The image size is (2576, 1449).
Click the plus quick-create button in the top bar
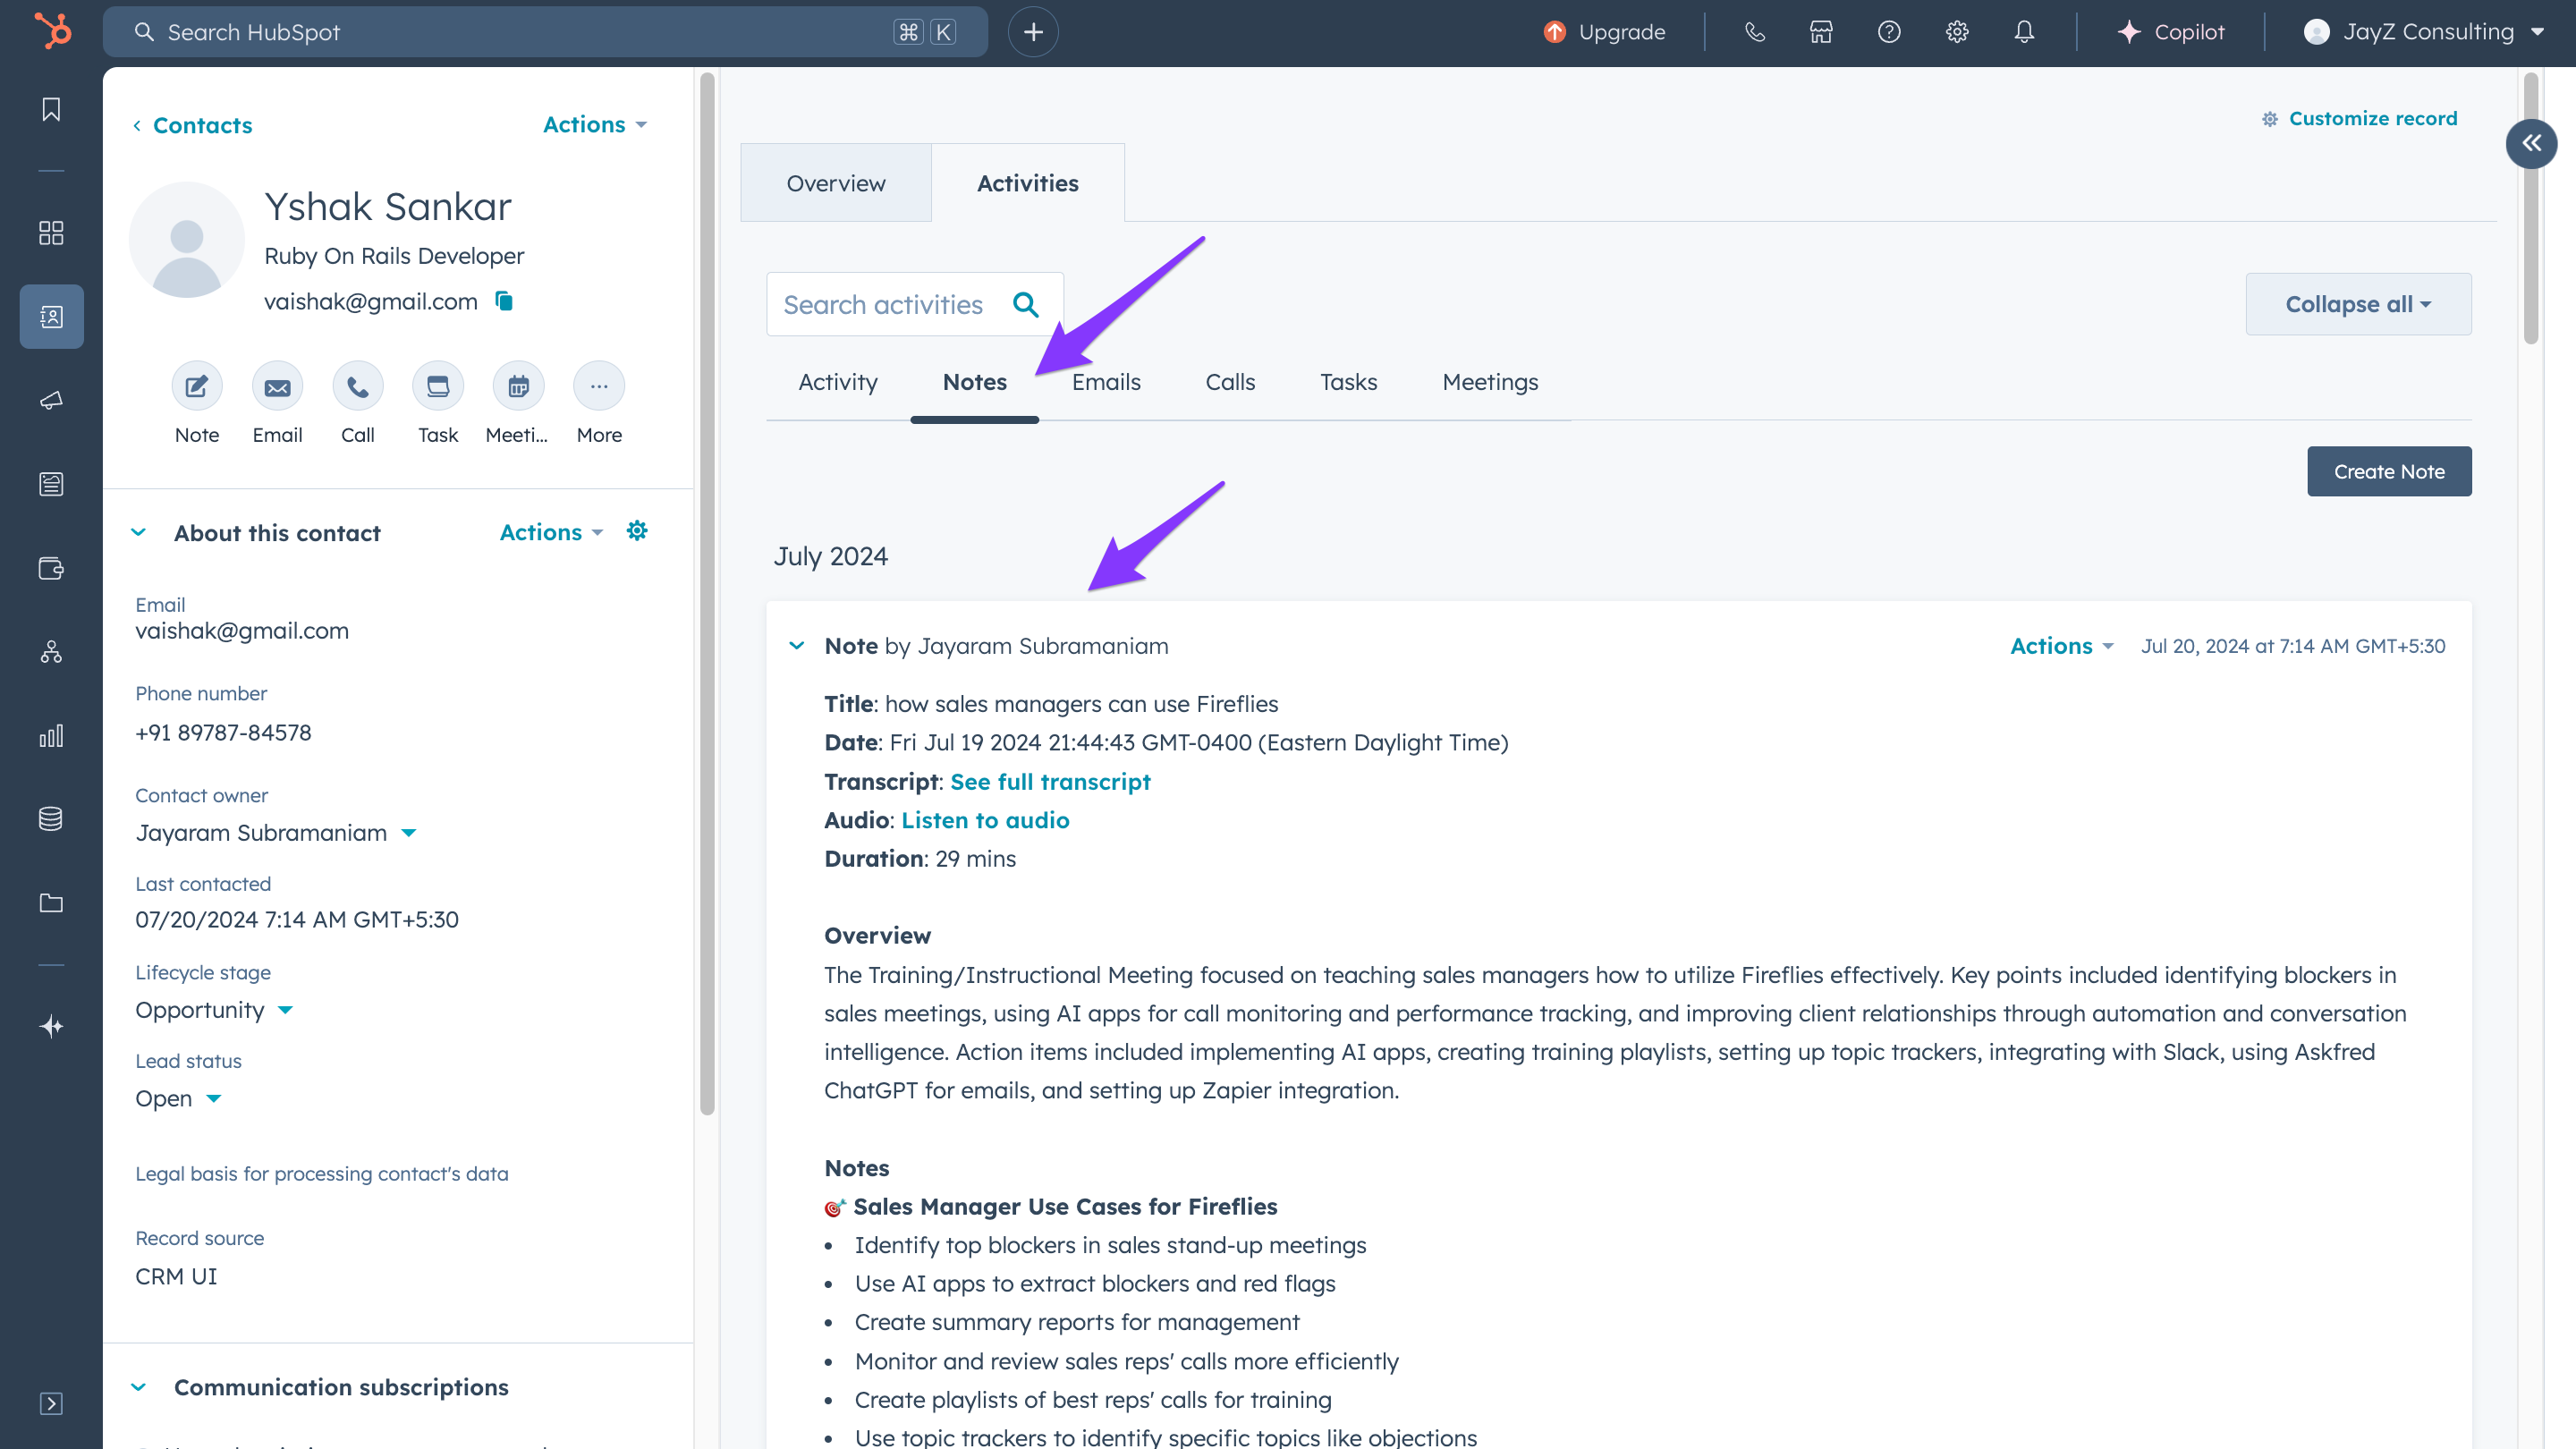[x=1033, y=32]
